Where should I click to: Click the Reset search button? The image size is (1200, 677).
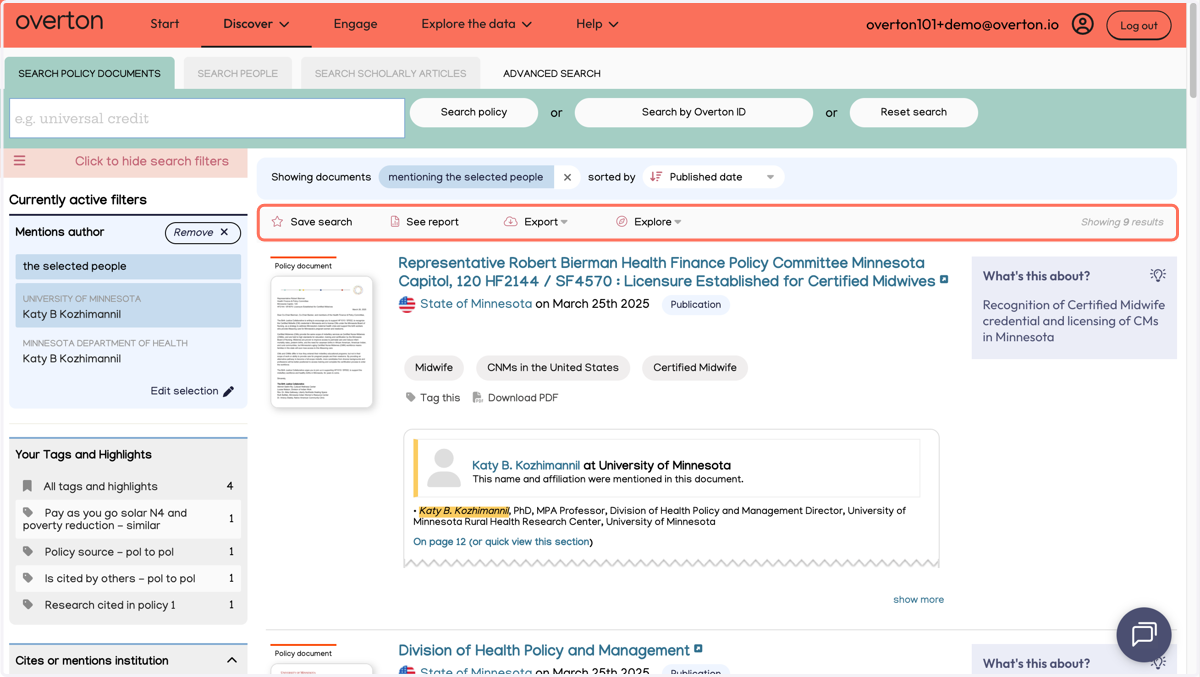click(913, 112)
